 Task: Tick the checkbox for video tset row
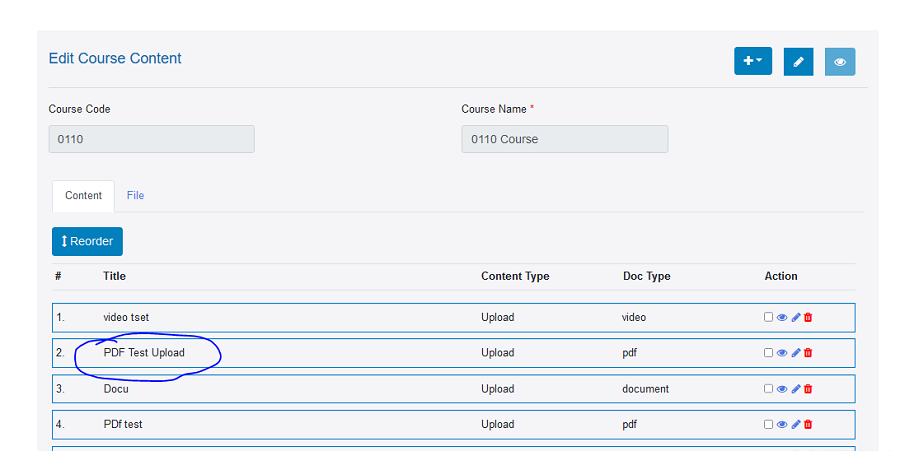click(x=768, y=317)
